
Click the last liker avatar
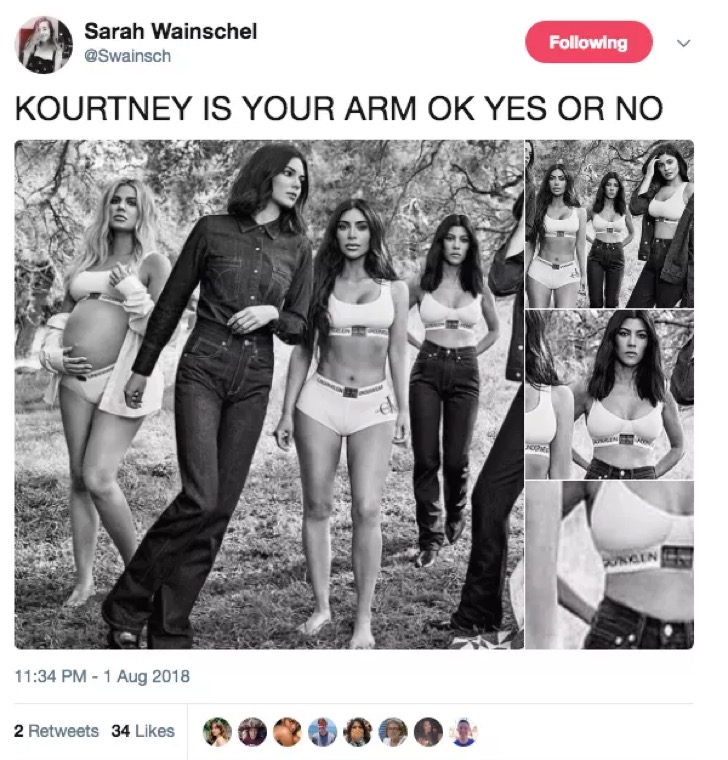(x=464, y=731)
